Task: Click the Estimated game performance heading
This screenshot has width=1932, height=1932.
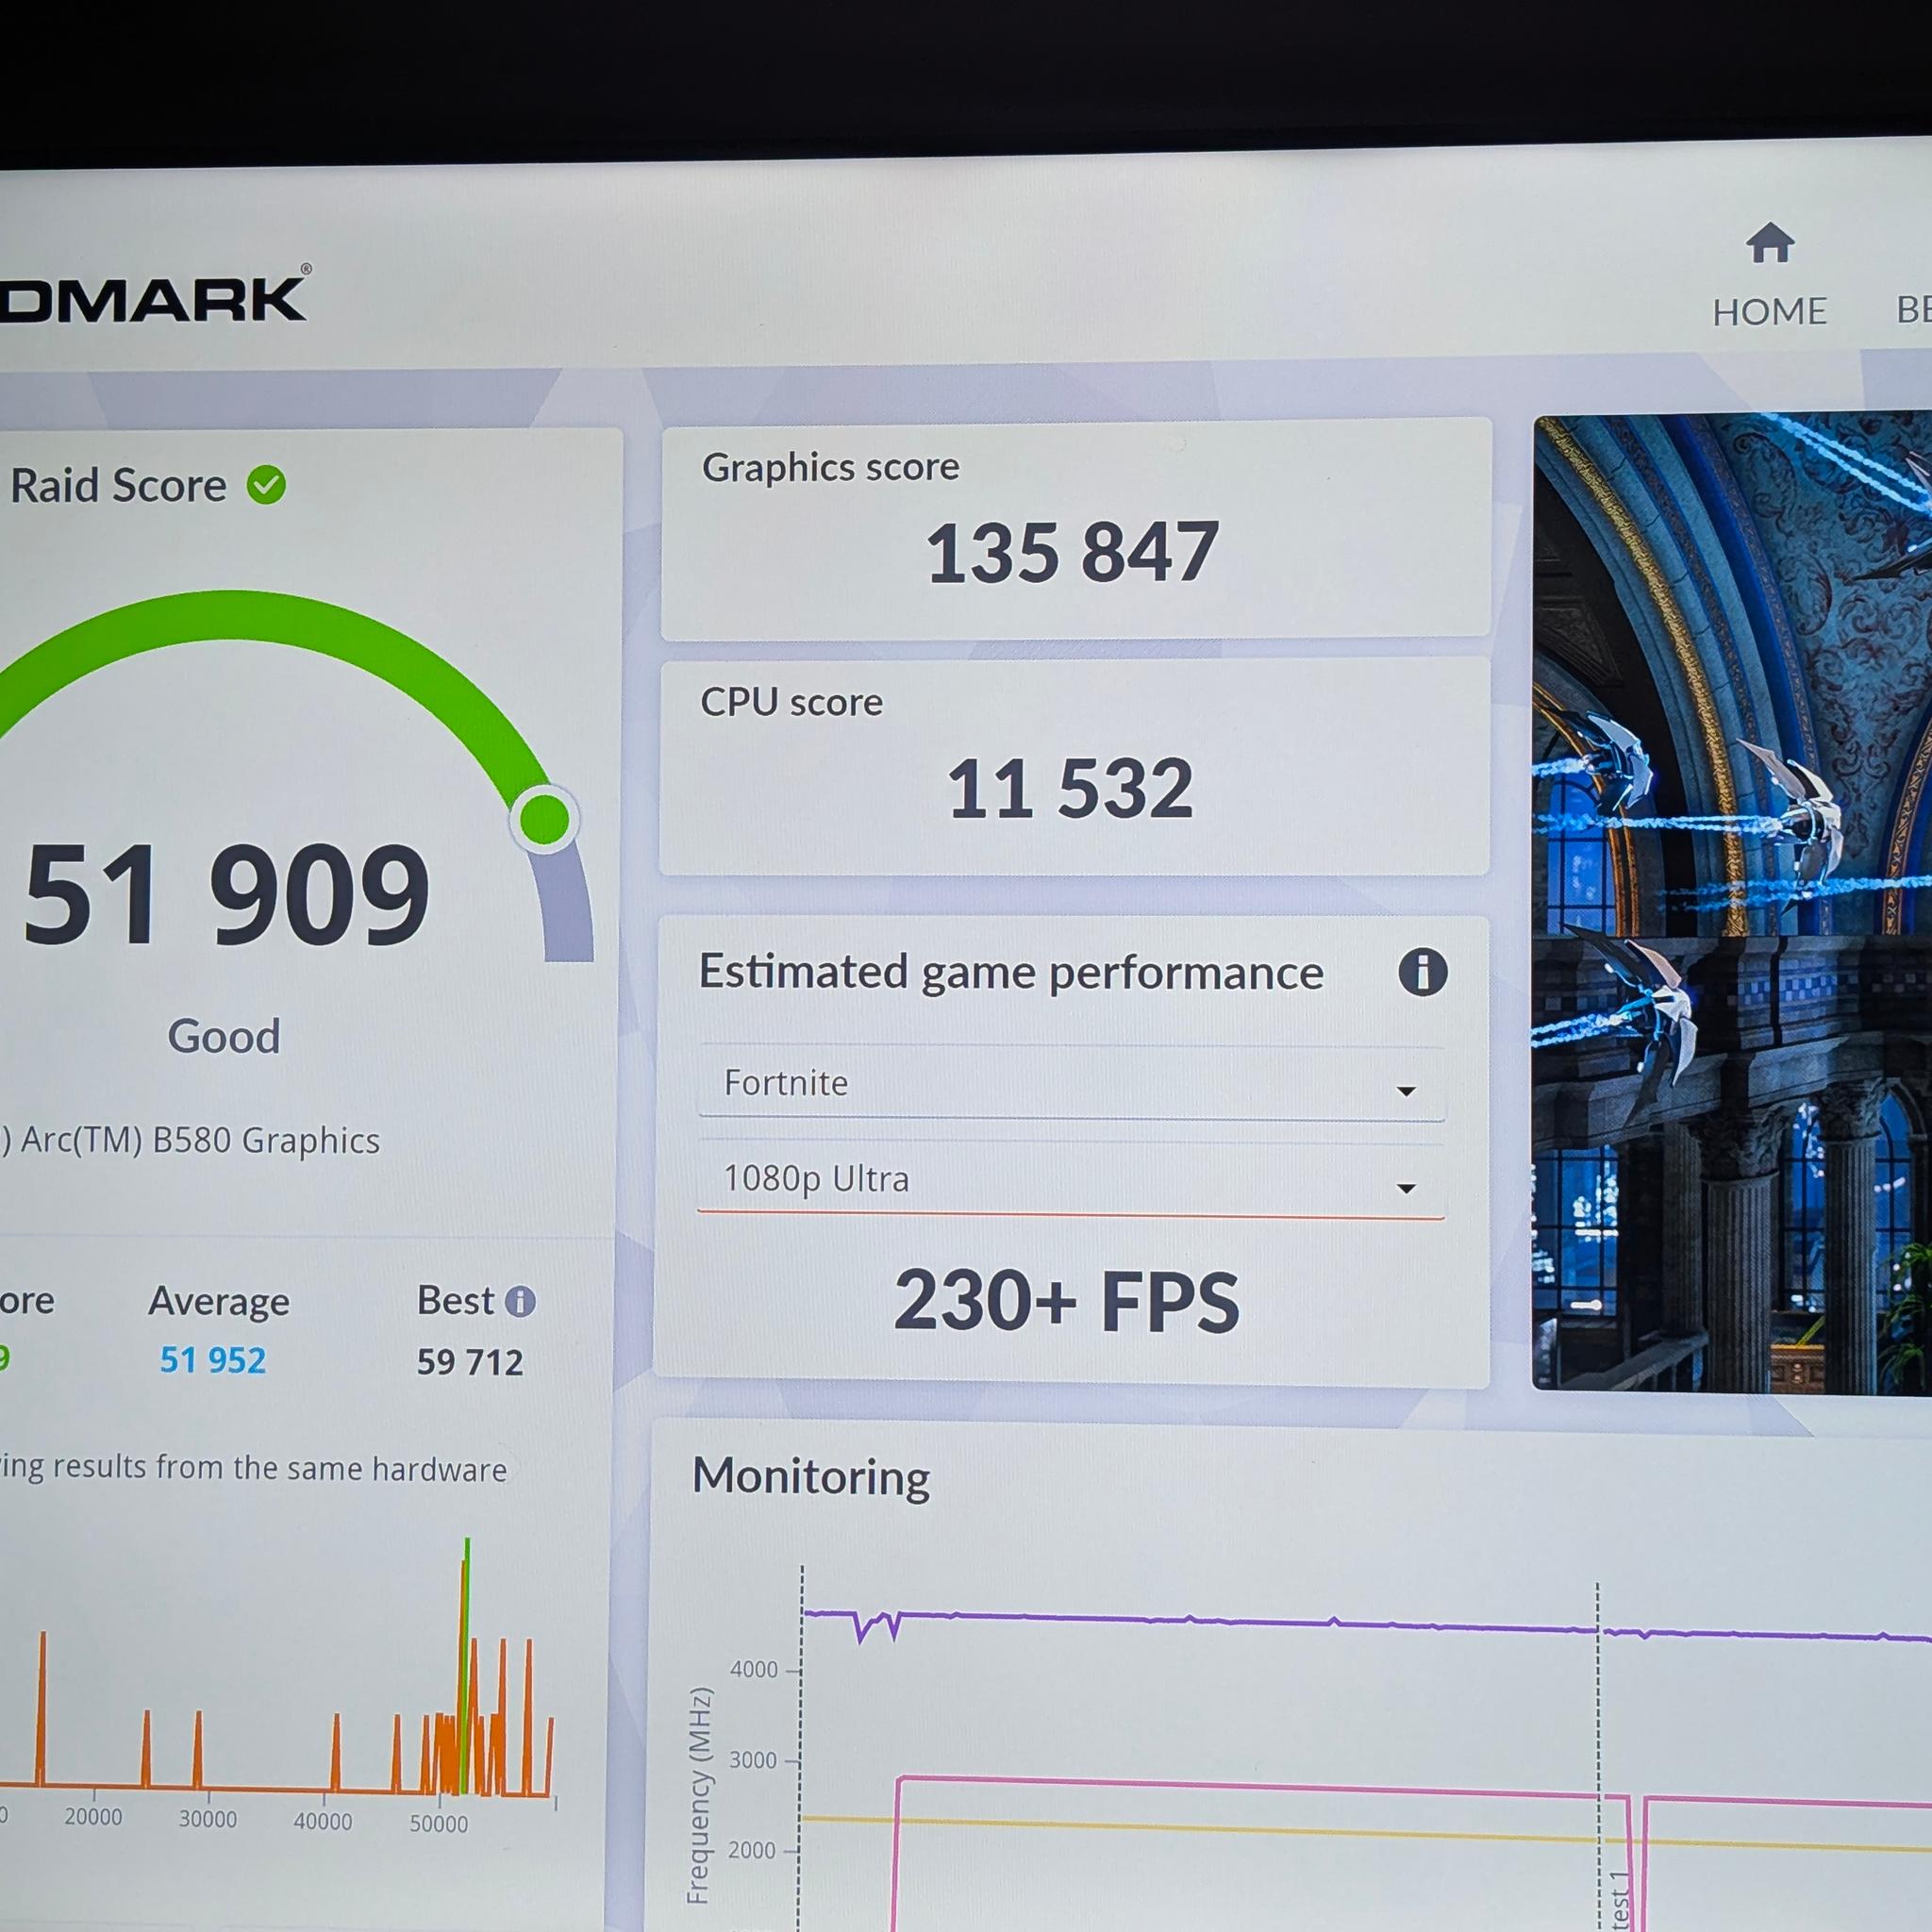Action: [x=1011, y=973]
